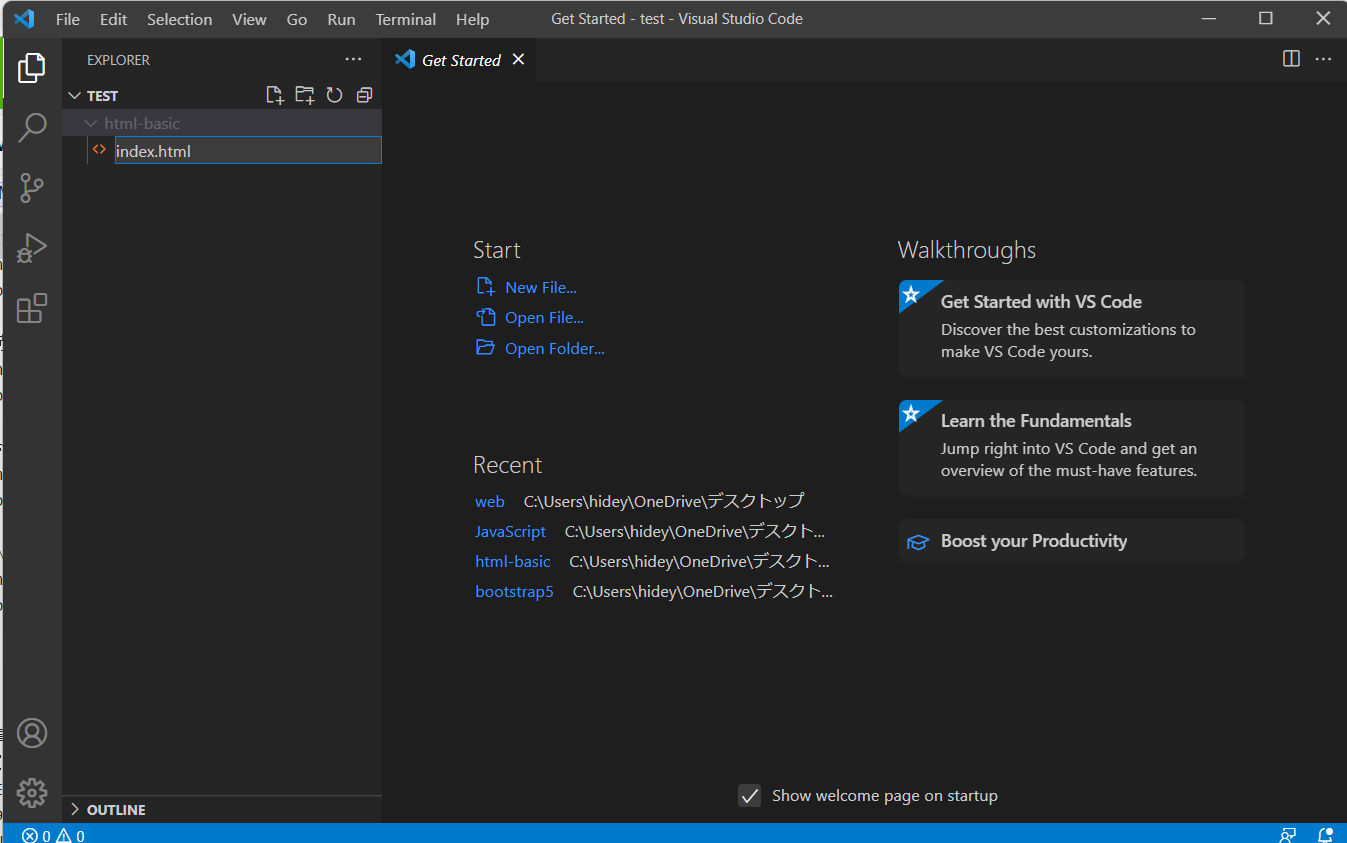
Task: Open the Search view icon
Action: point(32,128)
